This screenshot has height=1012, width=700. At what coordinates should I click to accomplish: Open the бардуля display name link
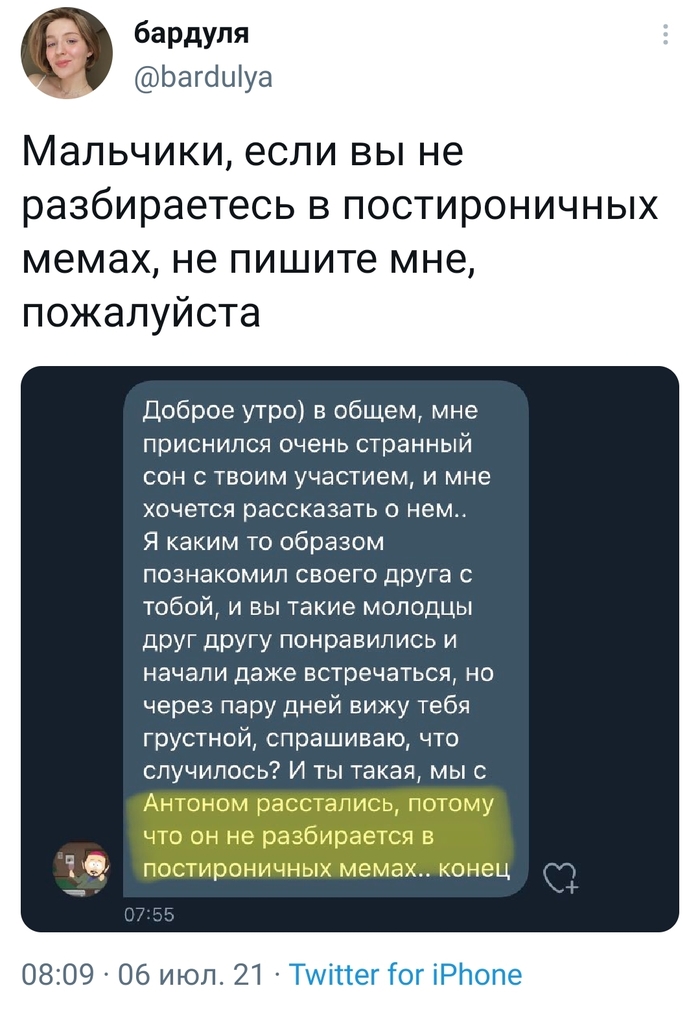tap(192, 35)
